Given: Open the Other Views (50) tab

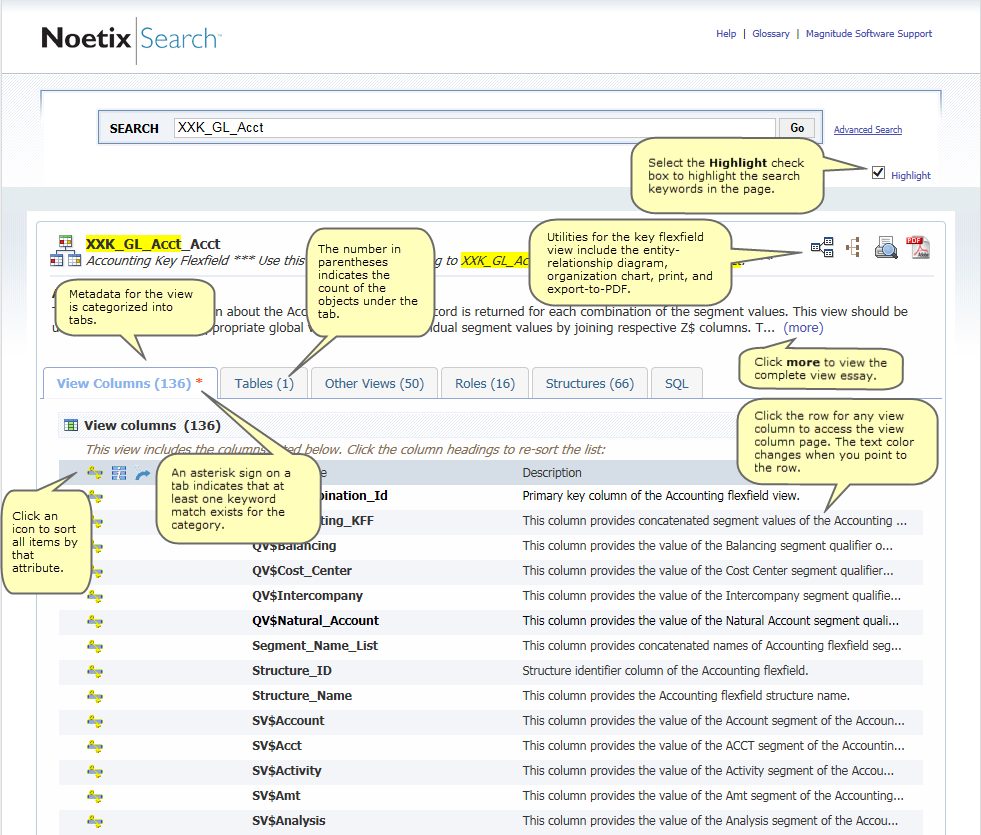Looking at the screenshot, I should [x=374, y=383].
